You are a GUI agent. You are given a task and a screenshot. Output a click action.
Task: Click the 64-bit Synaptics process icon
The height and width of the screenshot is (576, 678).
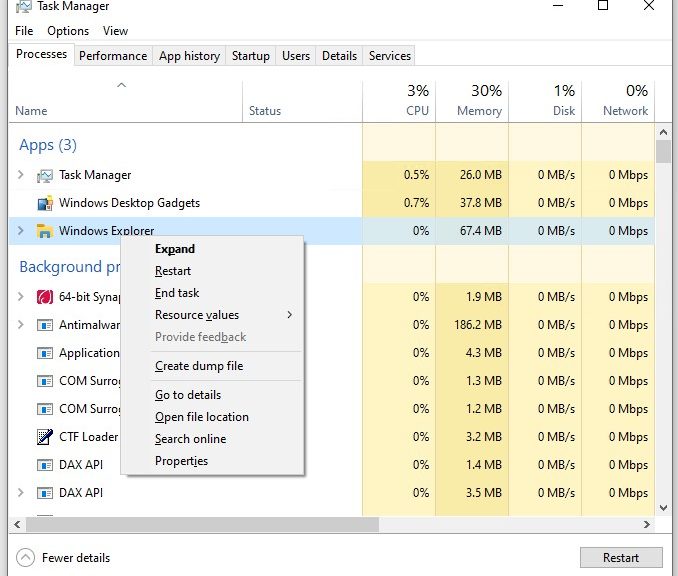[45, 297]
